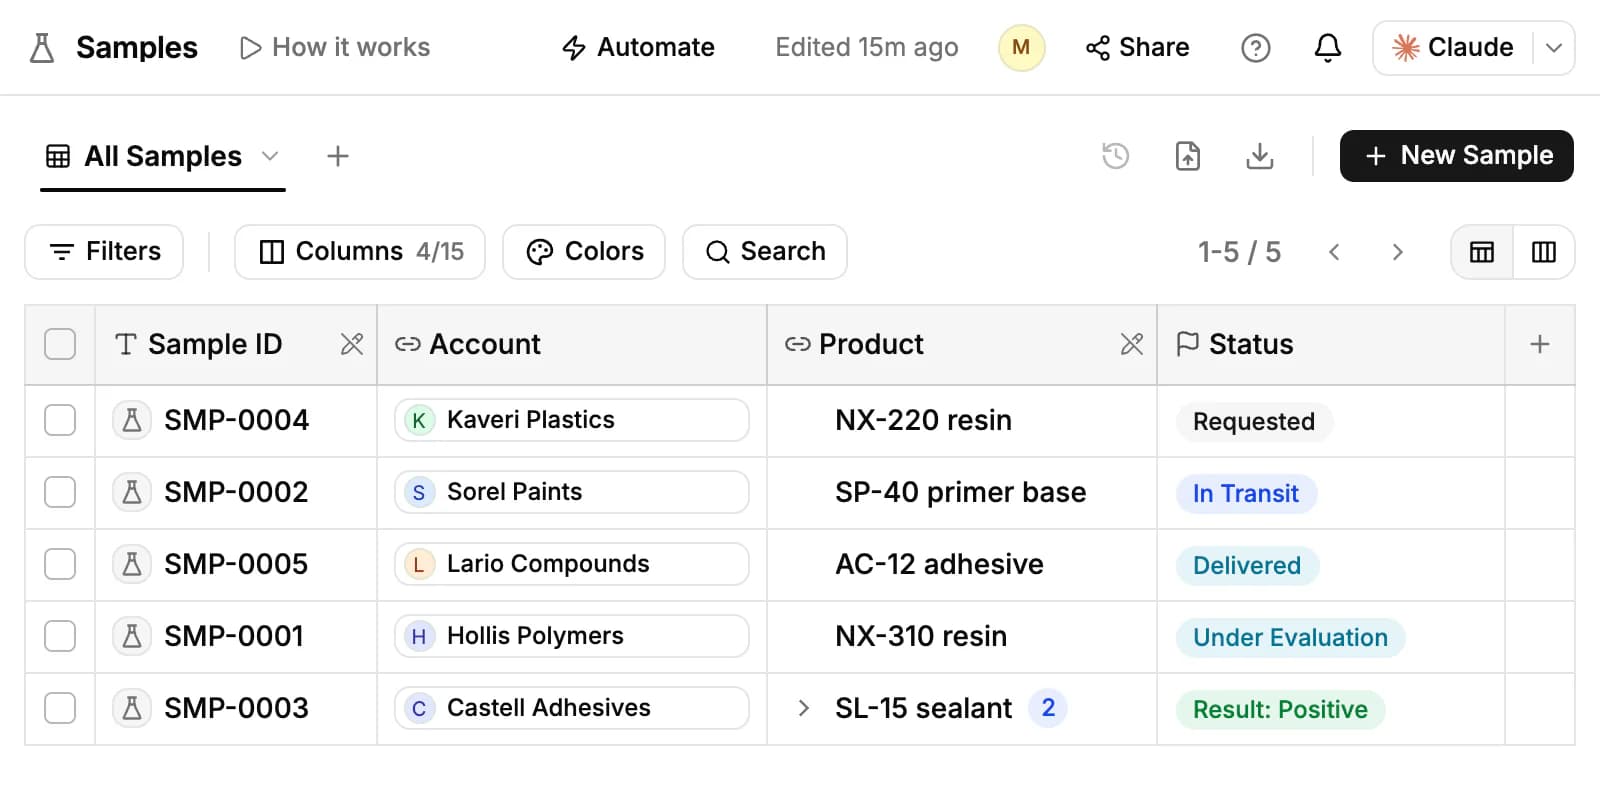This screenshot has height=800, width=1600.
Task: Add a new view with plus icon
Action: 338,156
